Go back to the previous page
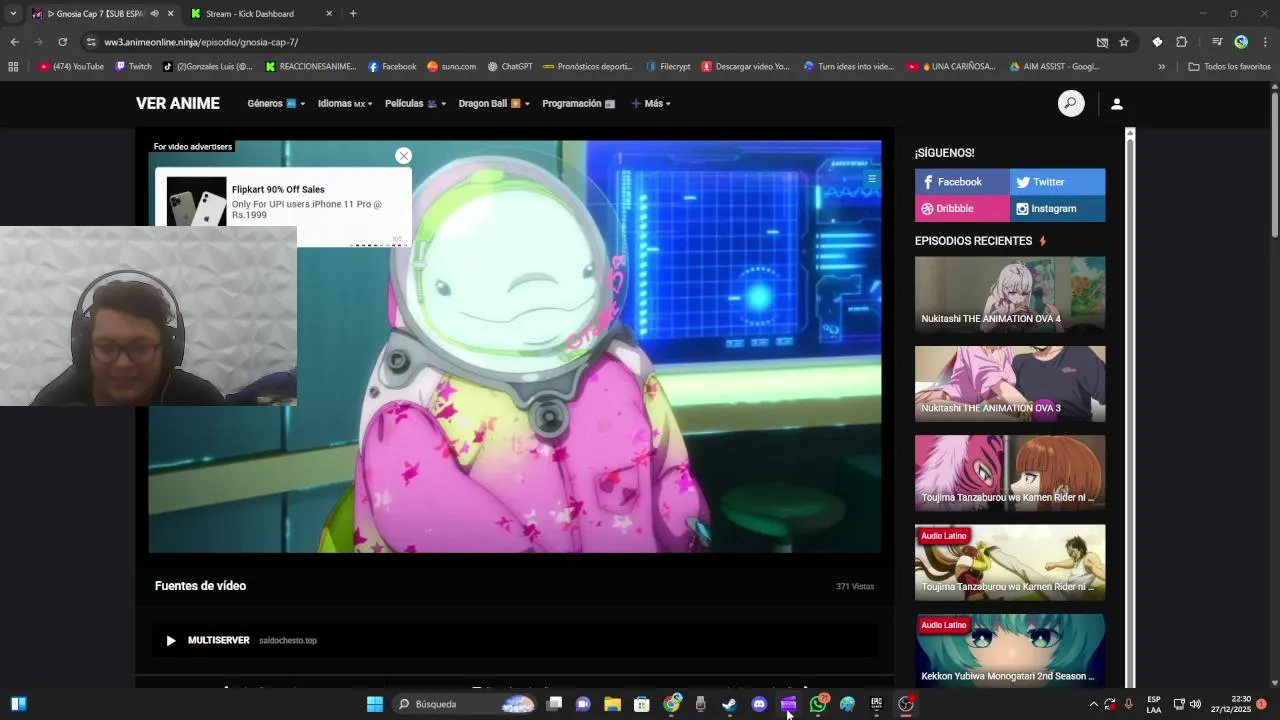This screenshot has height=720, width=1280. tap(14, 42)
